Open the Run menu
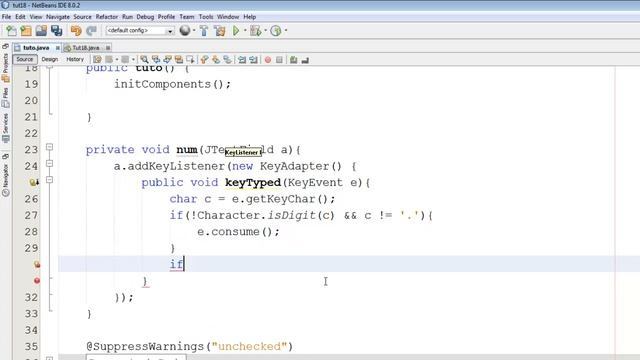 127,17
